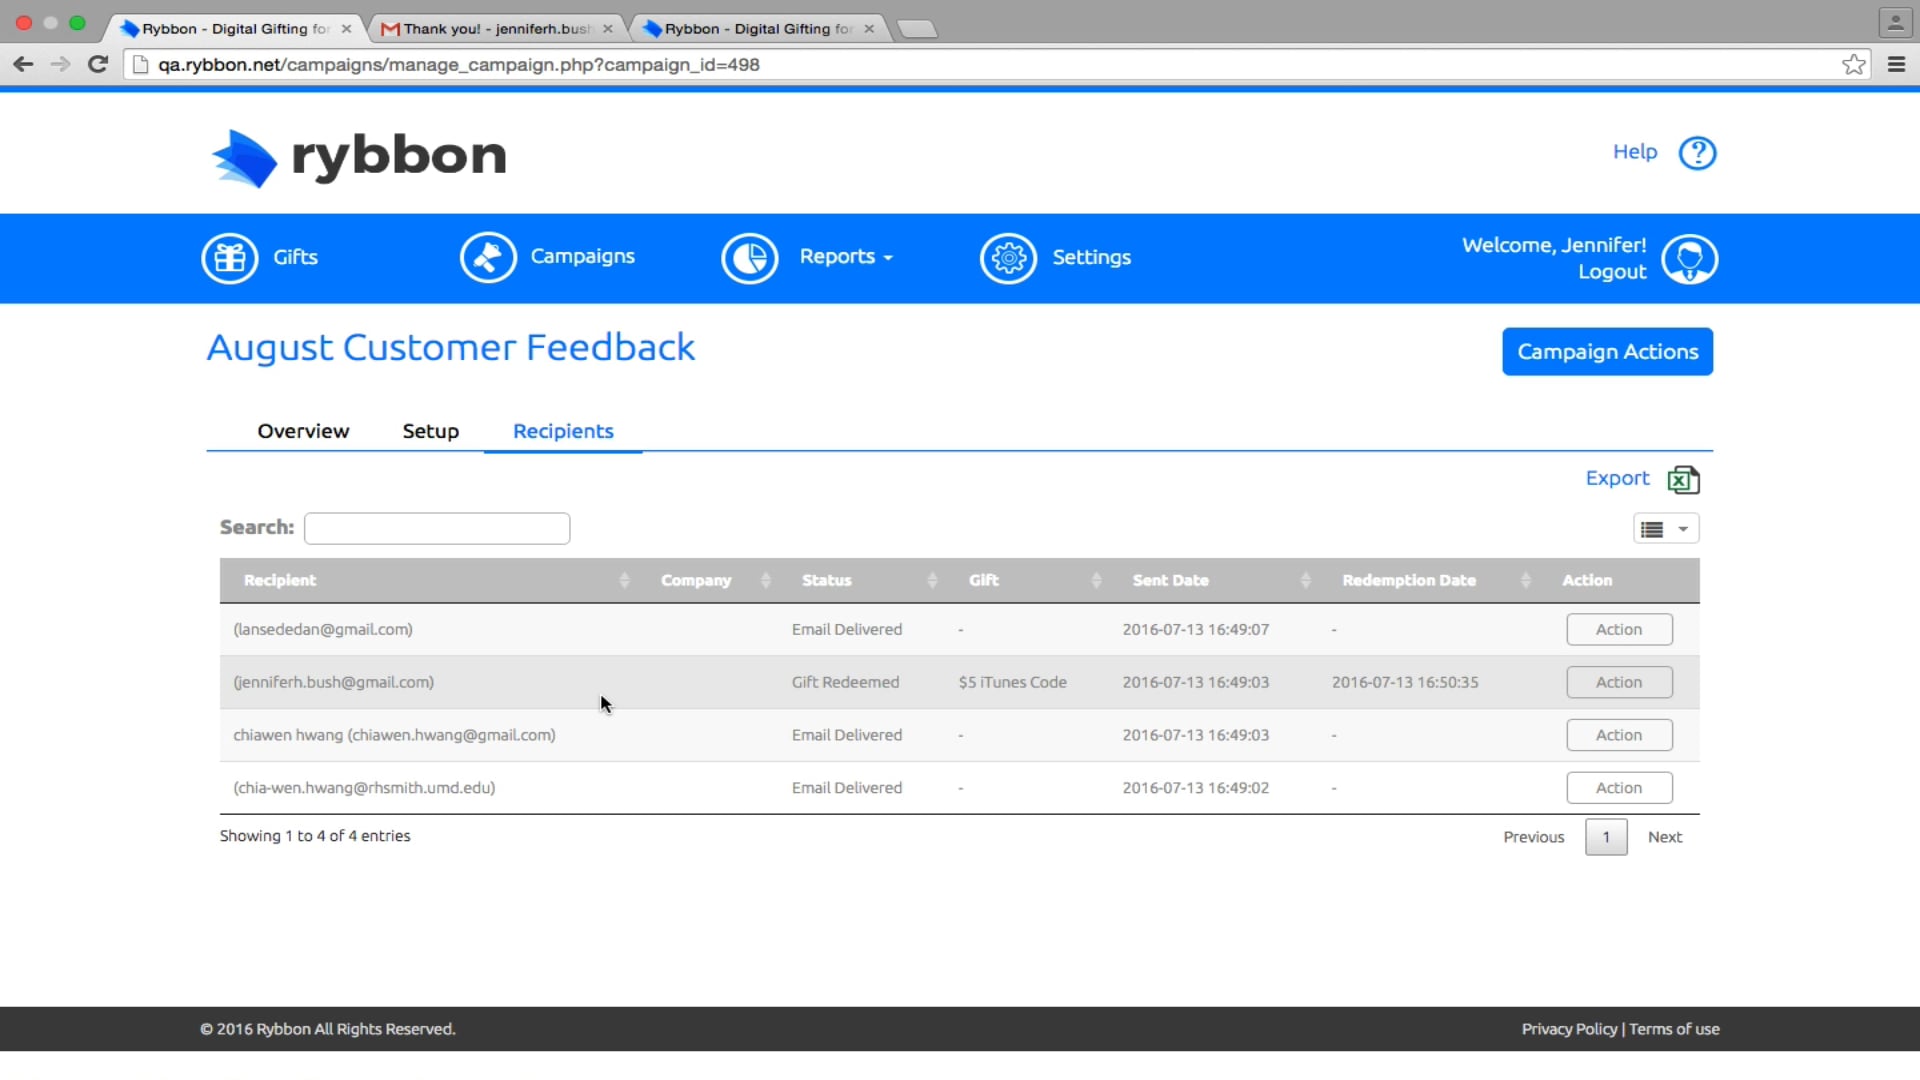Toggle sorting on the Recipient column
Viewport: 1920px width, 1080px height.
pos(623,580)
